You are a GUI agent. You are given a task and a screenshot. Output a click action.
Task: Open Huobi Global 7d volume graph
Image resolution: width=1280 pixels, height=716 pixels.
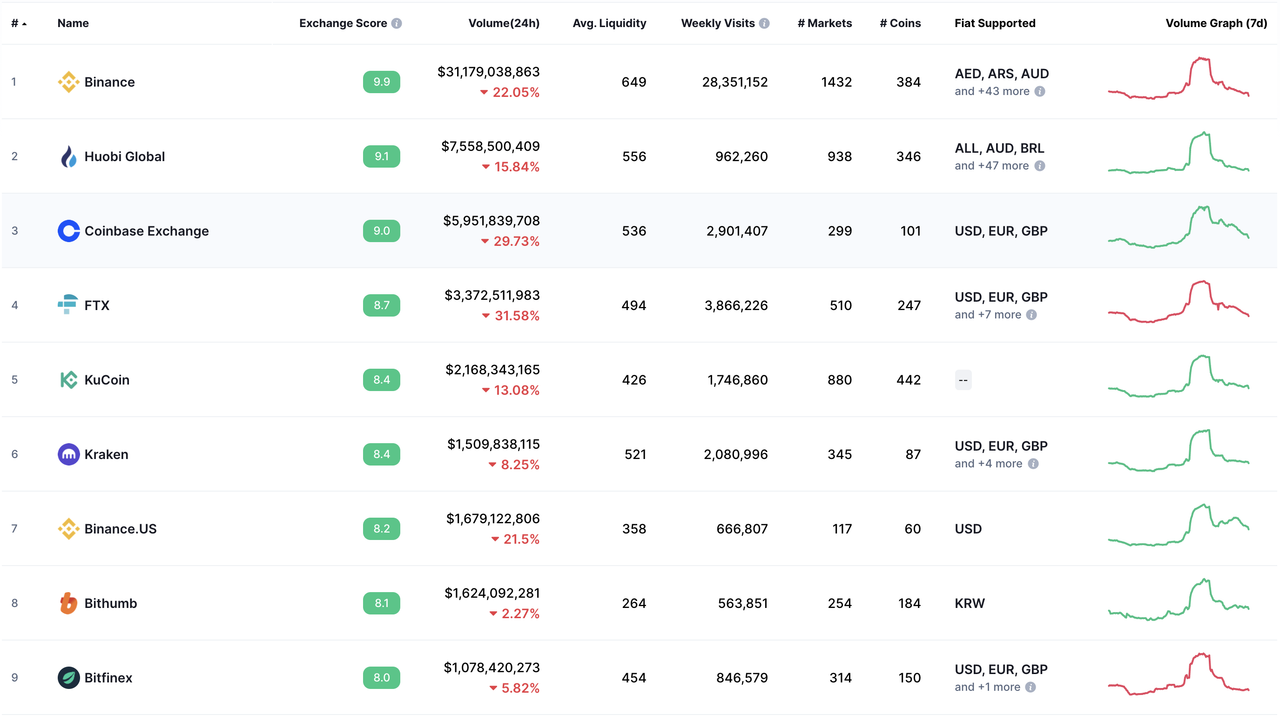coord(1179,153)
